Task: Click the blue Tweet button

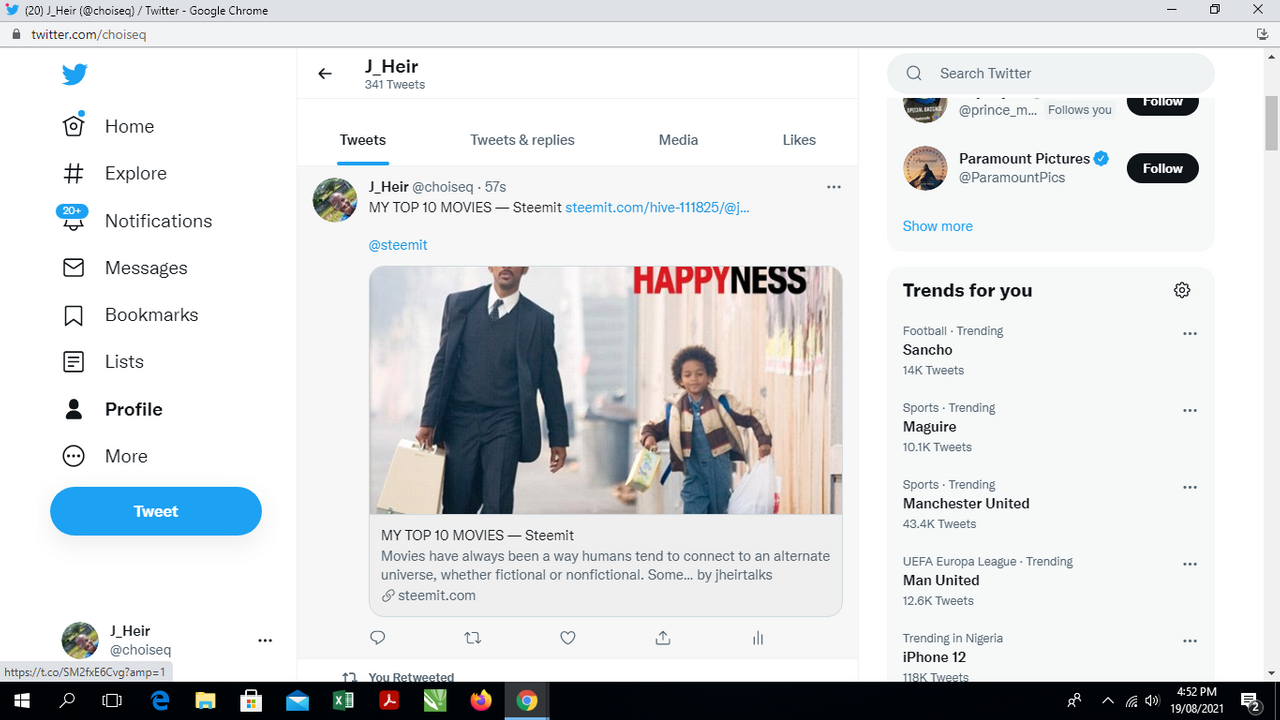Action: pos(156,511)
